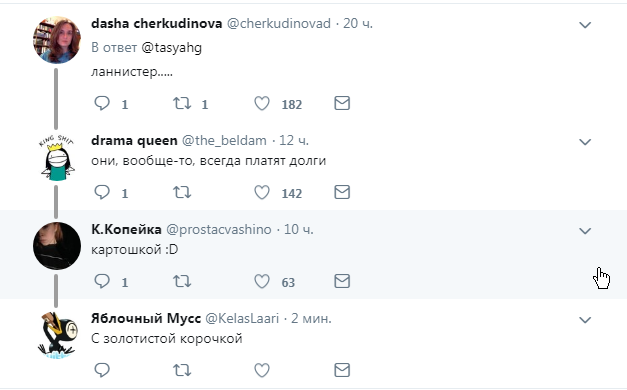627x390 pixels.
Task: Expand the options chevron on drama queen's tweet
Action: (585, 142)
